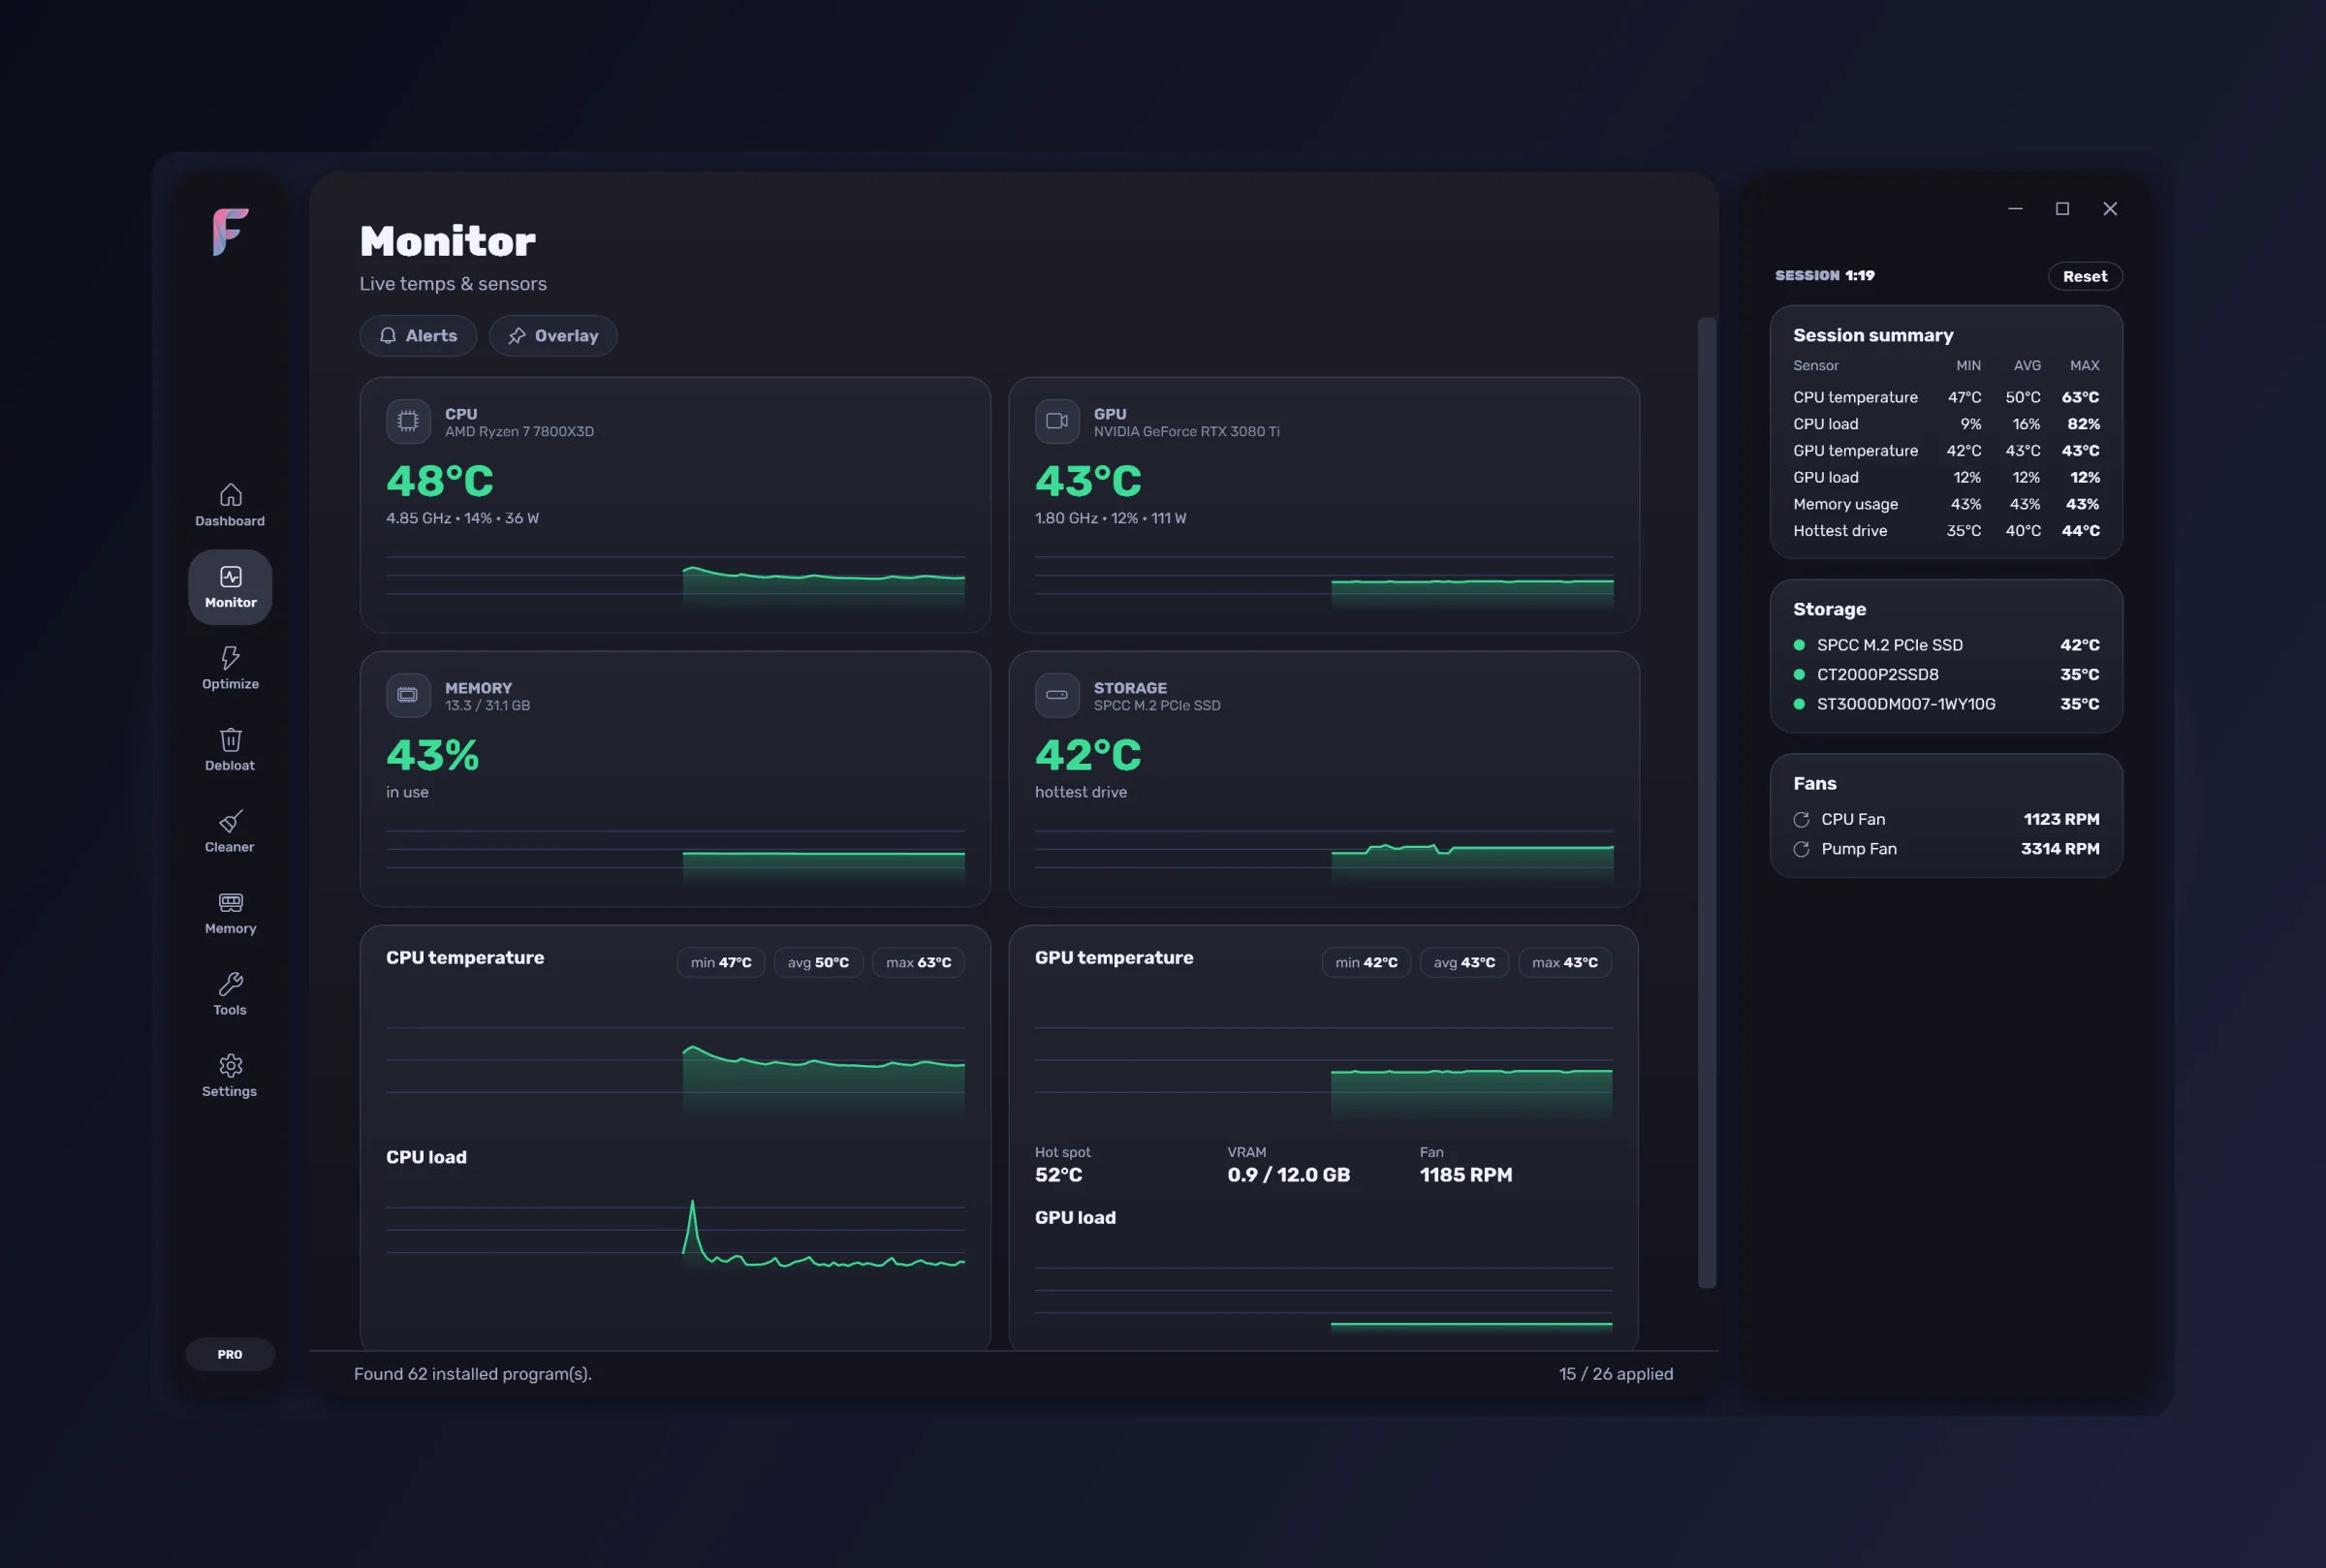Toggle the Overlay pin button
Screen dimensions: 2326x1568
tap(553, 336)
